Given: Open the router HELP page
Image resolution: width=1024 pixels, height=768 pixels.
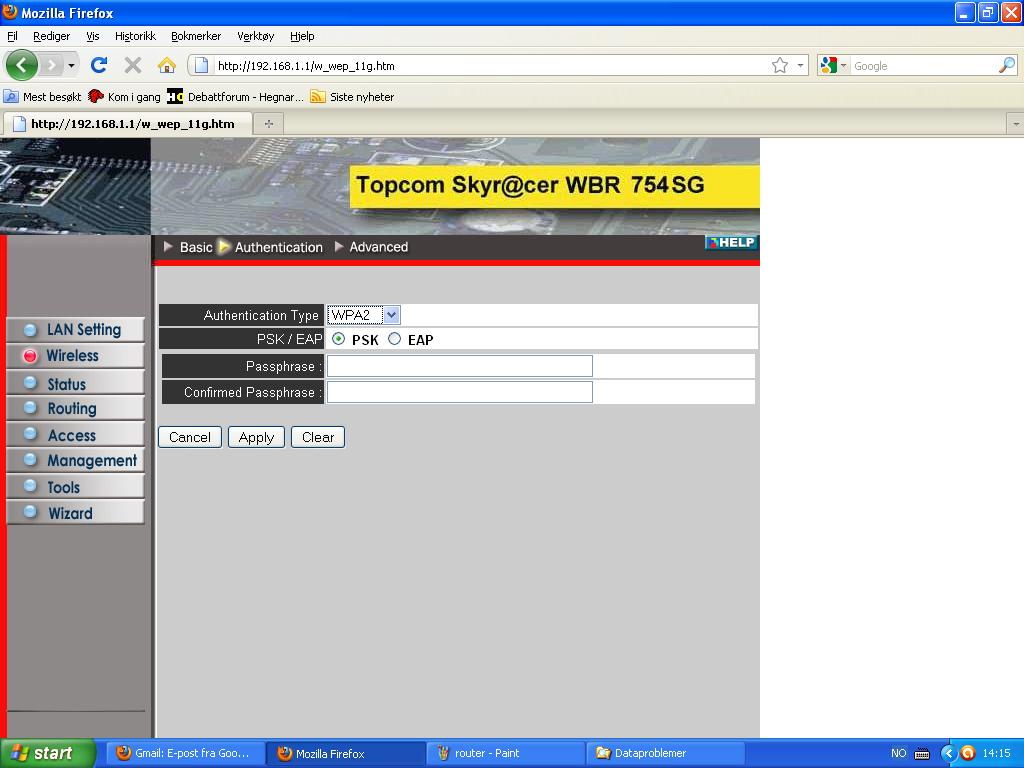Looking at the screenshot, I should (x=731, y=242).
